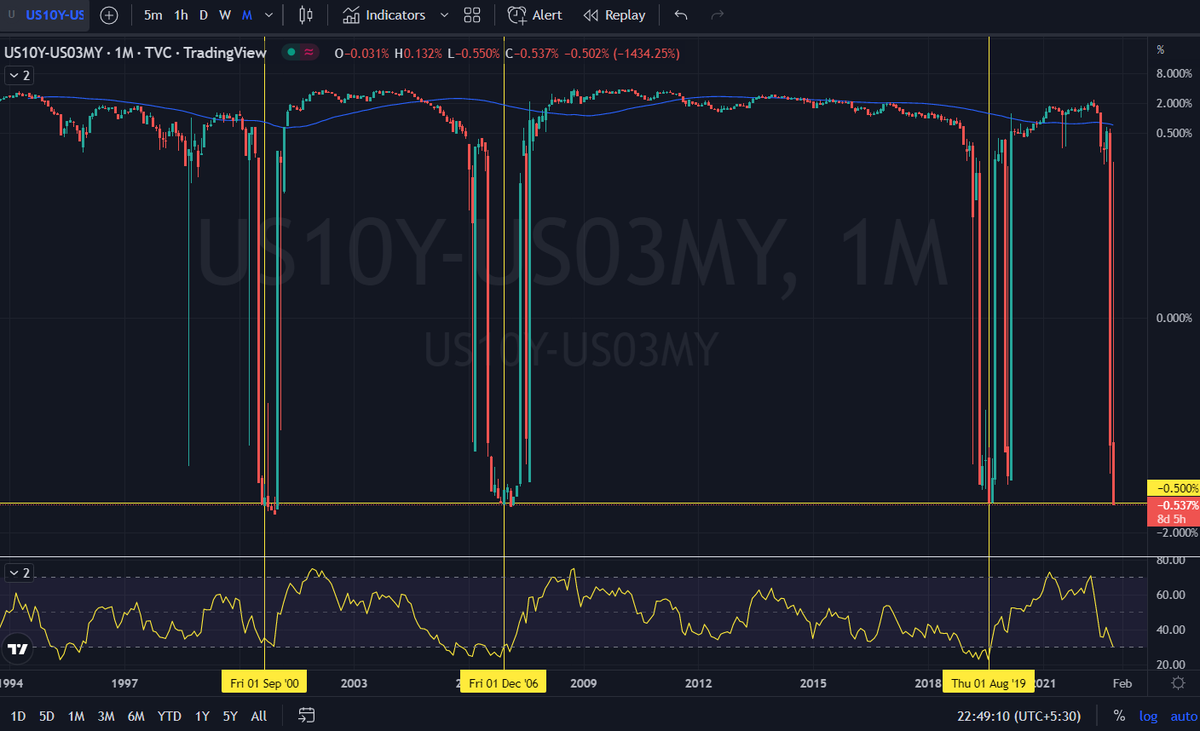
Task: Click the 80.00 label on the lower pane scale
Action: [1171, 560]
